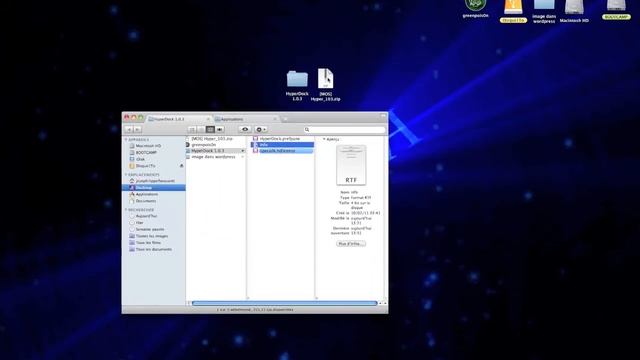Open HyperDock 1.0.3 folder on desktop

click(x=297, y=85)
